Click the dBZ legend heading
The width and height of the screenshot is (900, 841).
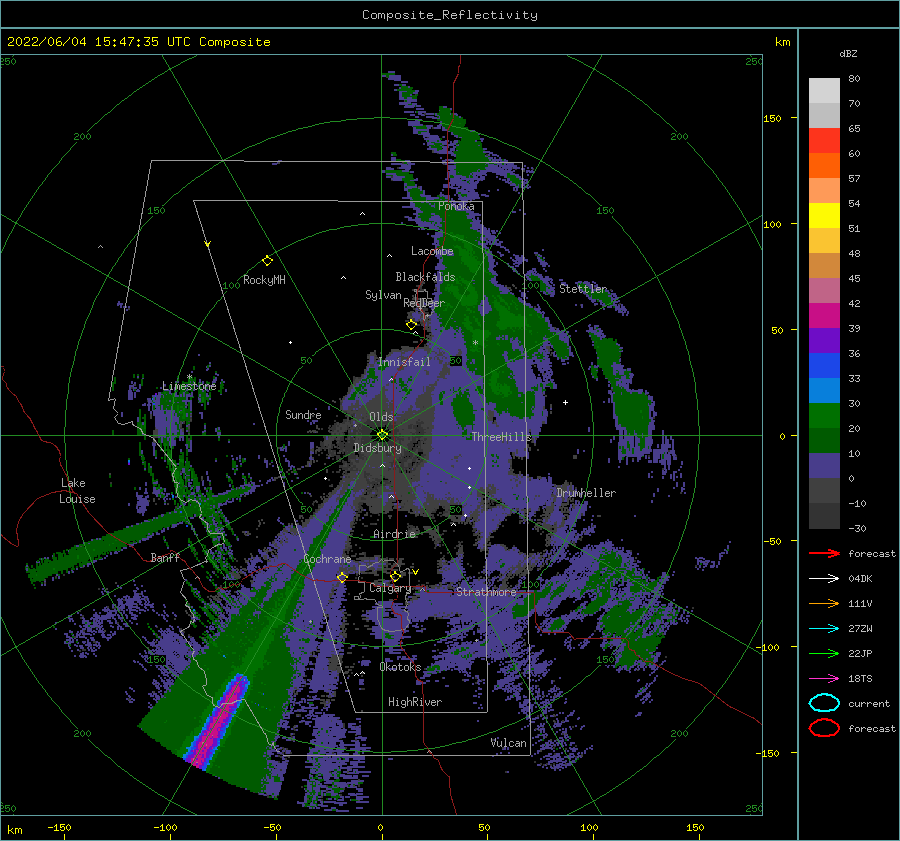click(848, 53)
